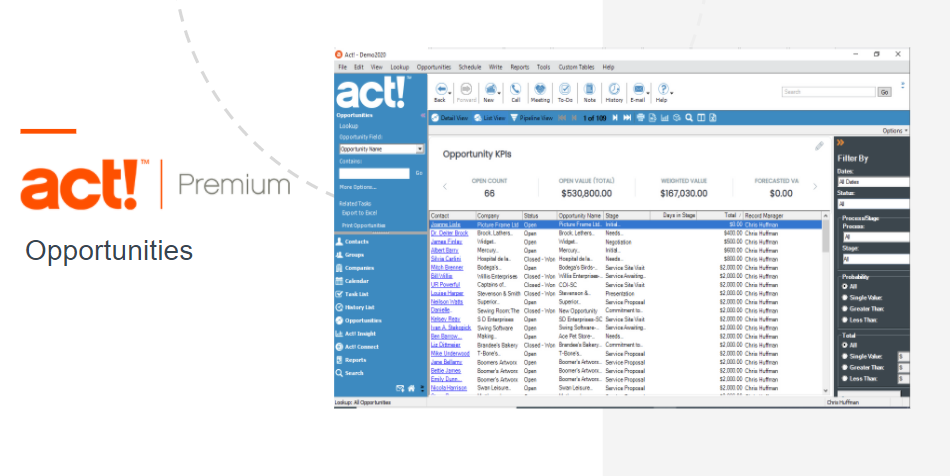
Task: Click the To-Do checkmark icon
Action: (x=565, y=90)
